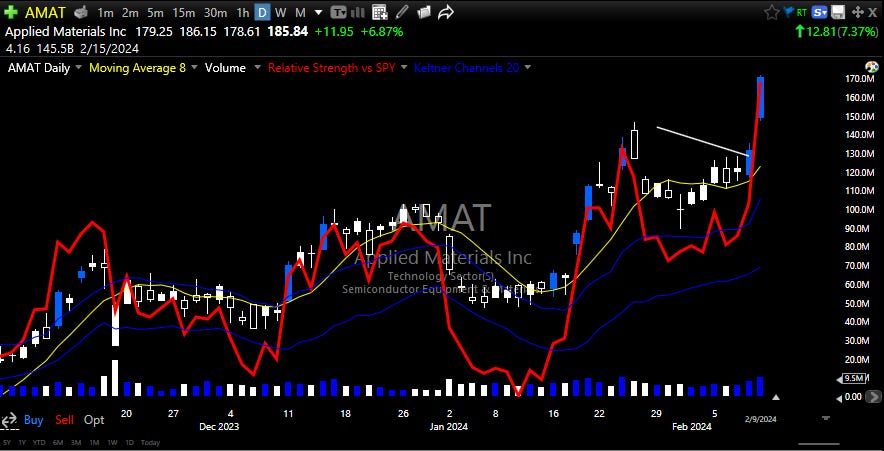Click the 12.81(7.37%) gain readout
884x451 pixels.
point(836,32)
